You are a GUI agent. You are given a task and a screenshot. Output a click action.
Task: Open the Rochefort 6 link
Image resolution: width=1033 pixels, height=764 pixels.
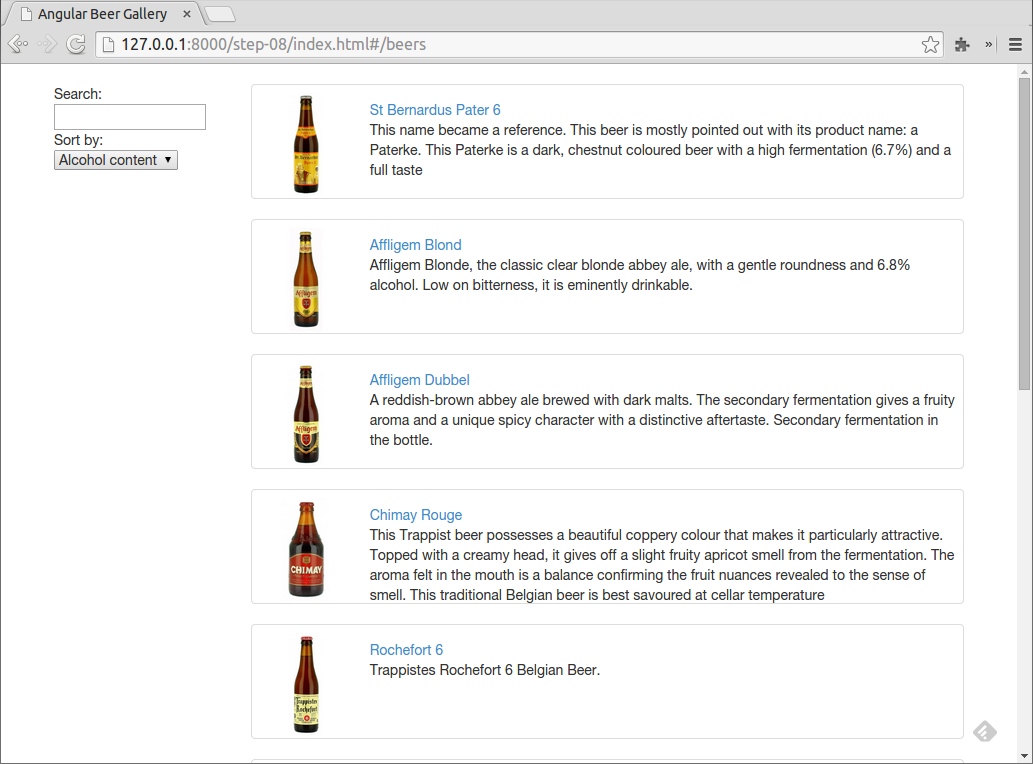406,650
